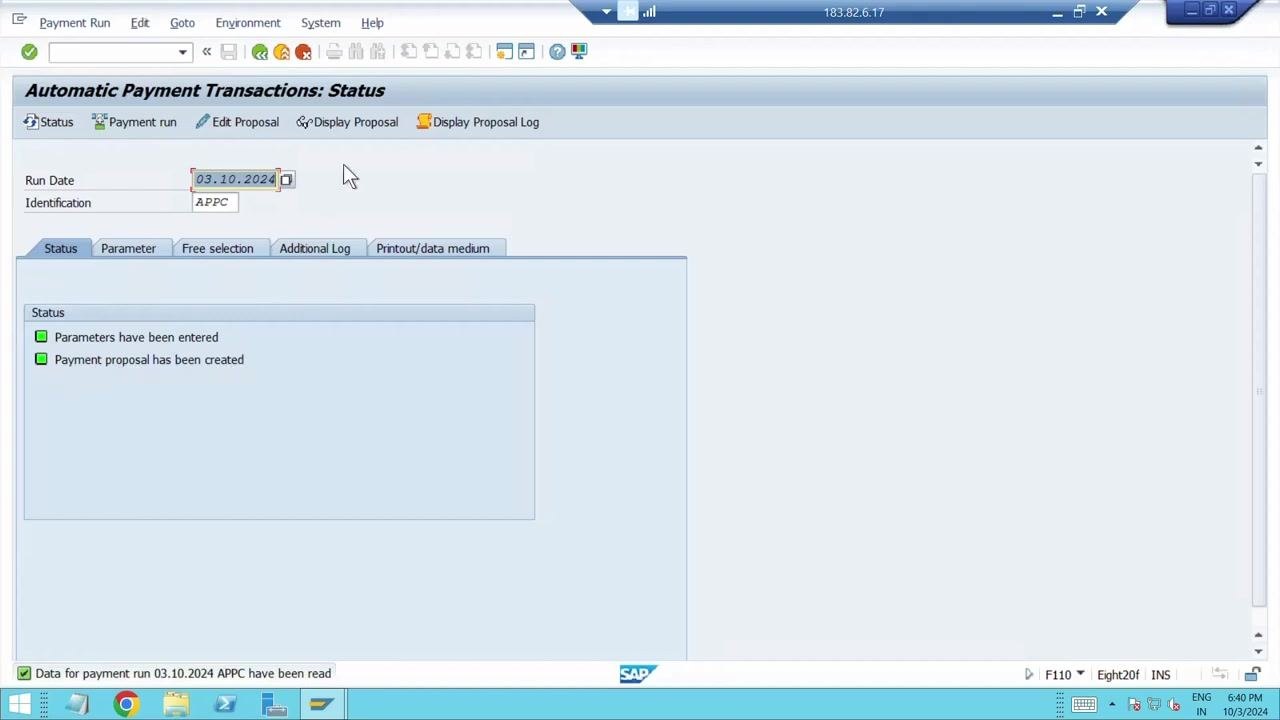
Task: Click the Print icon in toolbar
Action: pyautogui.click(x=334, y=52)
